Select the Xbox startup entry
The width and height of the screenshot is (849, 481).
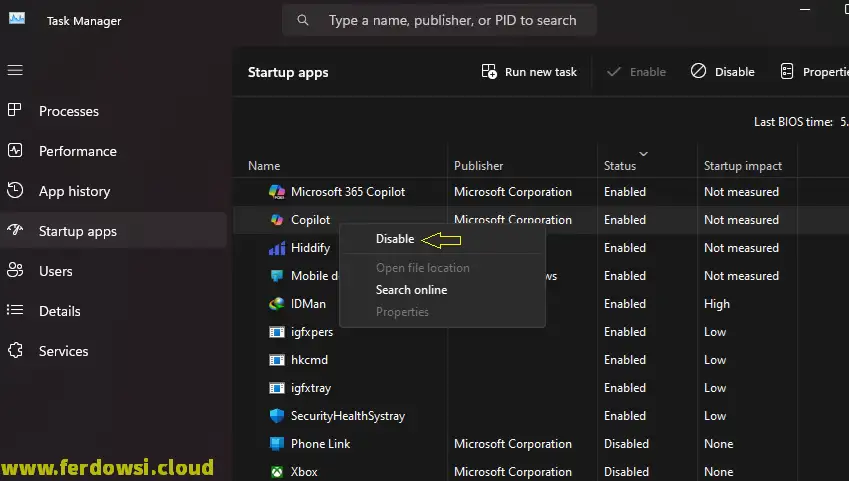304,472
